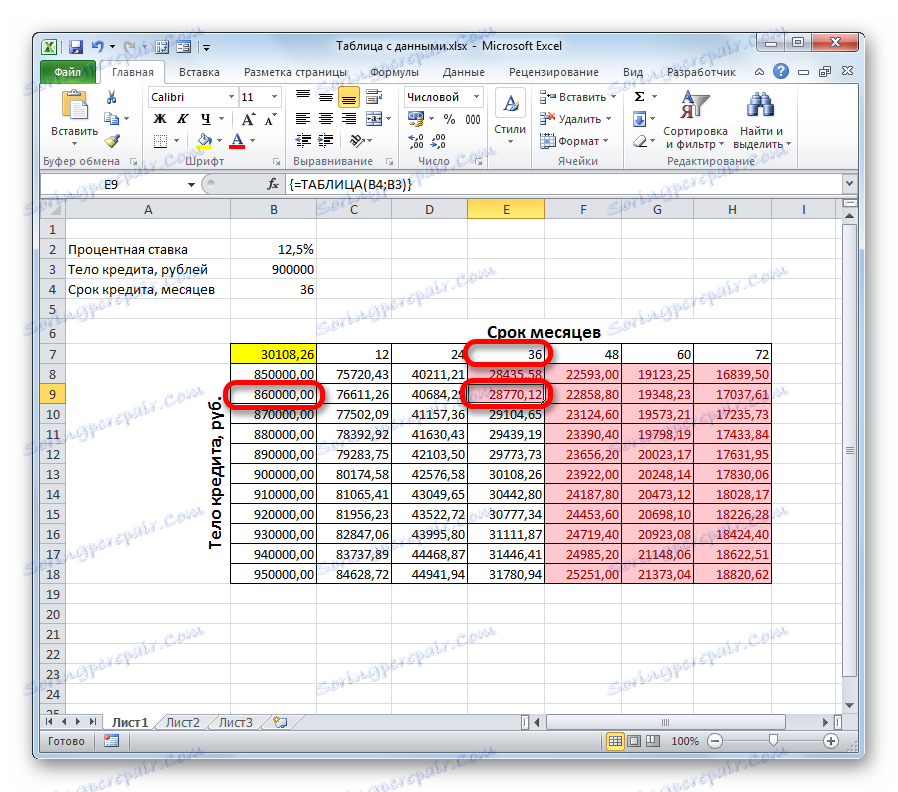Open the font size 11 dropdown
The image size is (898, 792).
[274, 97]
